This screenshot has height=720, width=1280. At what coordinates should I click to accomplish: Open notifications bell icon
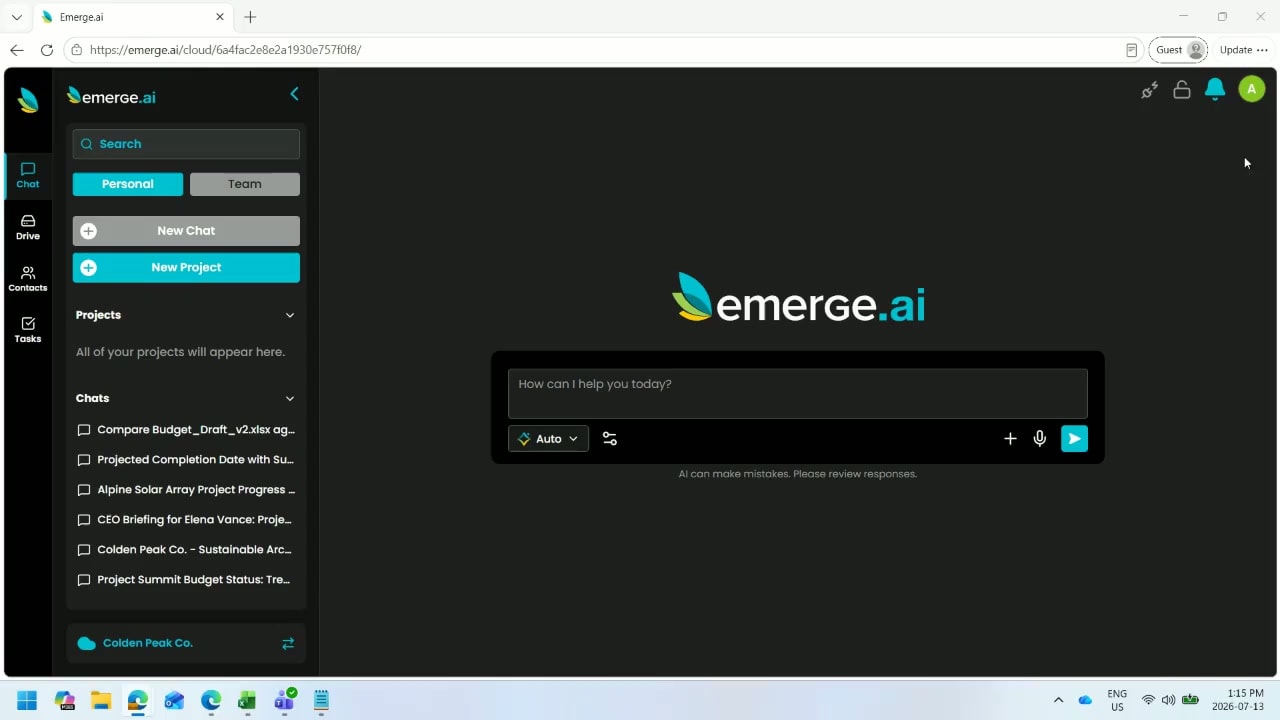click(x=1215, y=90)
